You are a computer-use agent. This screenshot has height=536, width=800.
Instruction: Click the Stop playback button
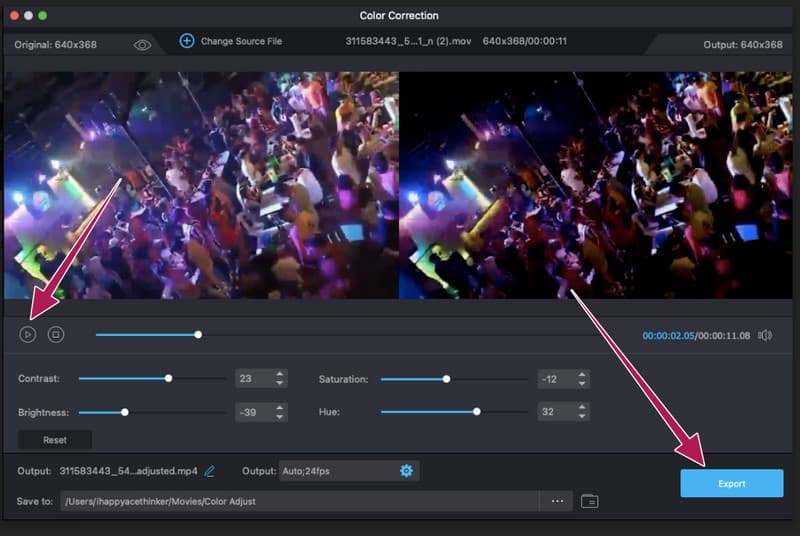coord(56,335)
